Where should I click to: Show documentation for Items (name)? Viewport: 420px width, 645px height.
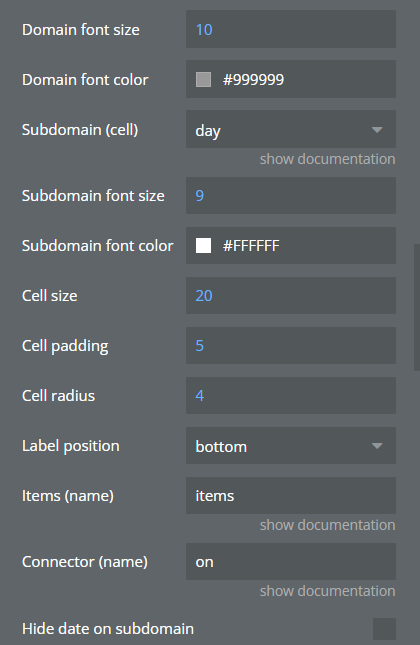327,525
